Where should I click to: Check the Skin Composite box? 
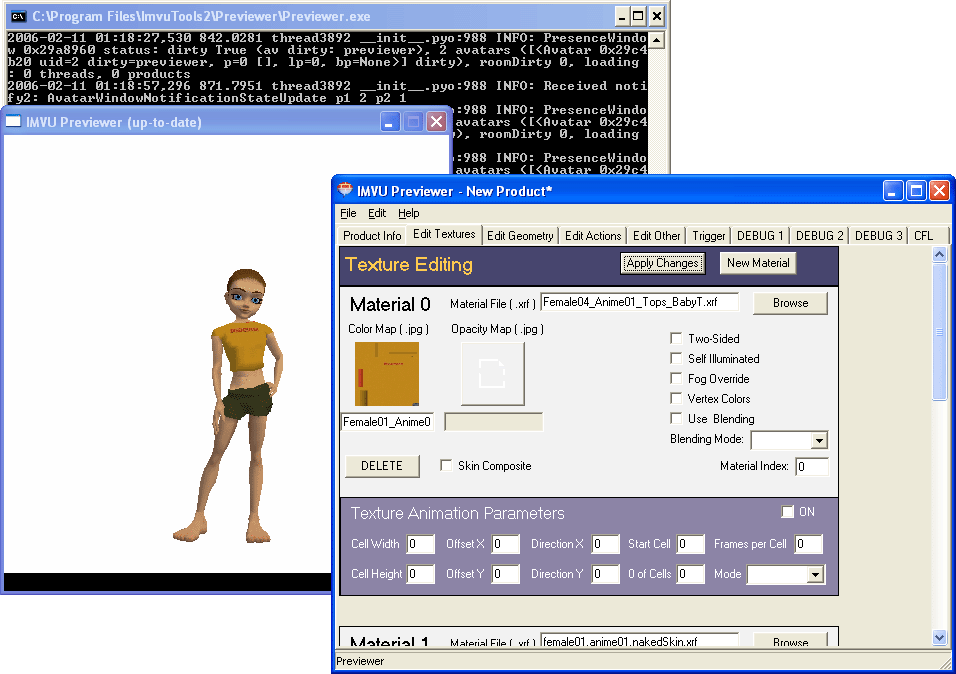click(x=446, y=466)
